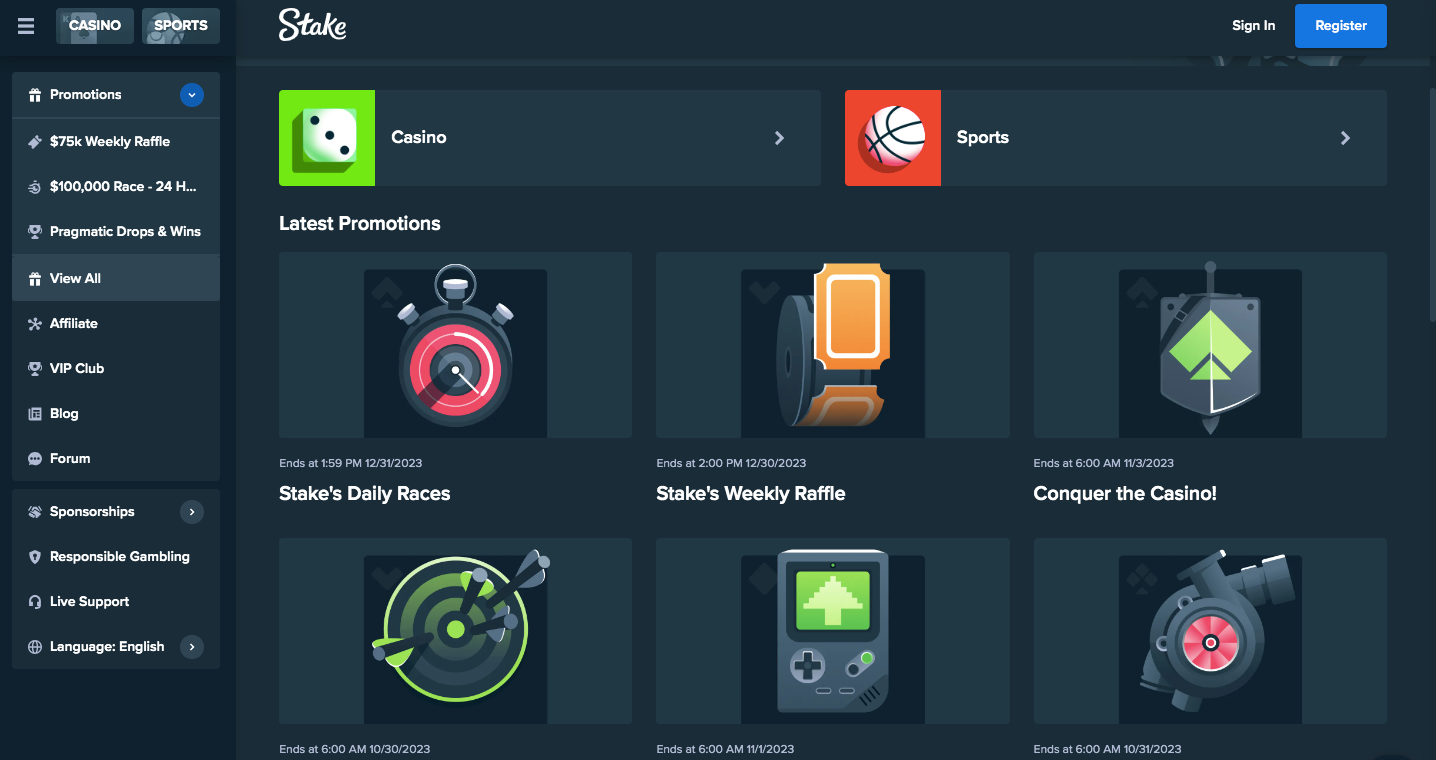1436x760 pixels.
Task: Click the Conquer the Casino! title
Action: pyautogui.click(x=1125, y=494)
